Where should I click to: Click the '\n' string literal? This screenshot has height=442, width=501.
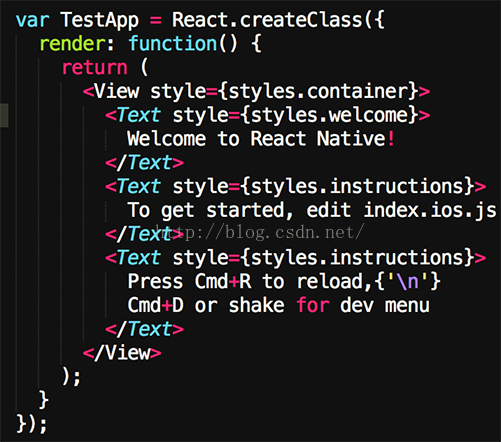408,281
